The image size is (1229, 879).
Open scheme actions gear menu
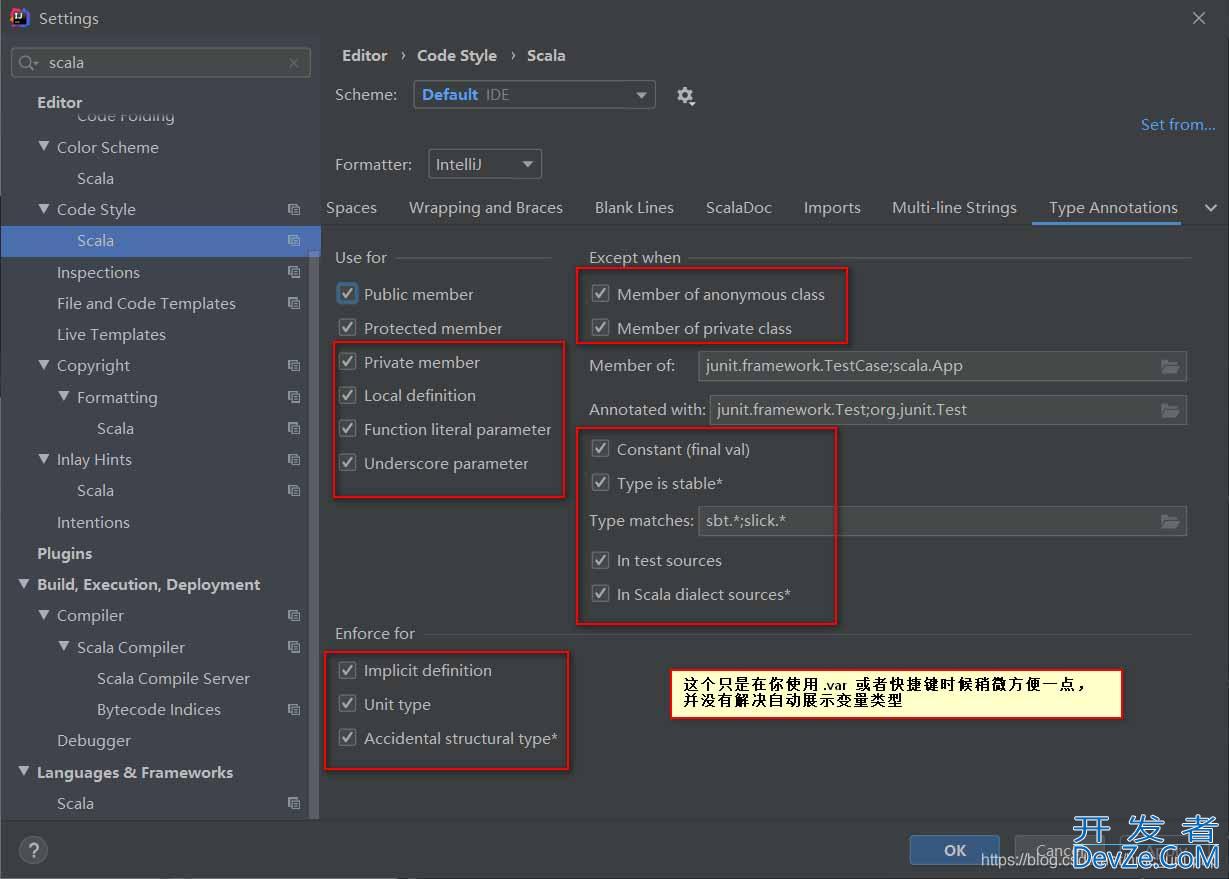tap(685, 96)
